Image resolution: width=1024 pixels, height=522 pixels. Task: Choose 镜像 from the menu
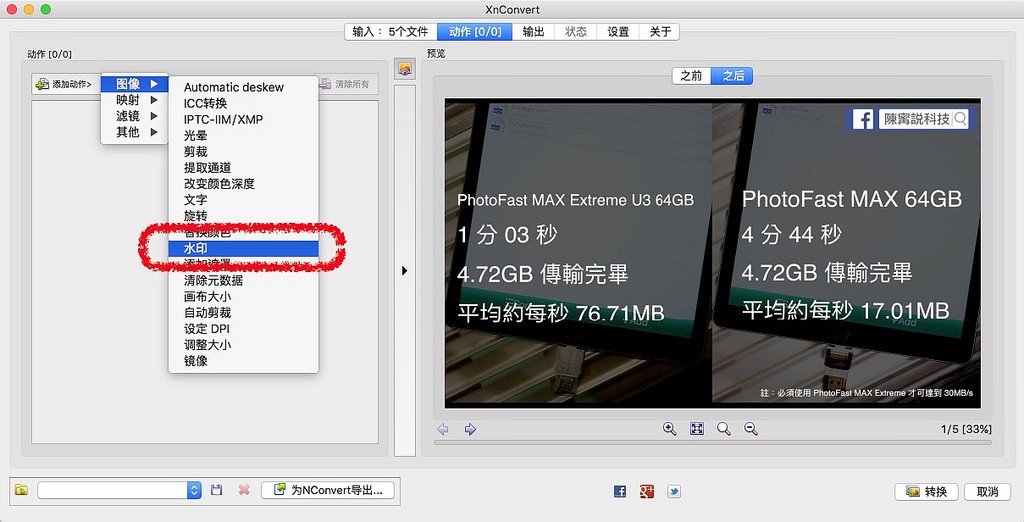point(243,361)
